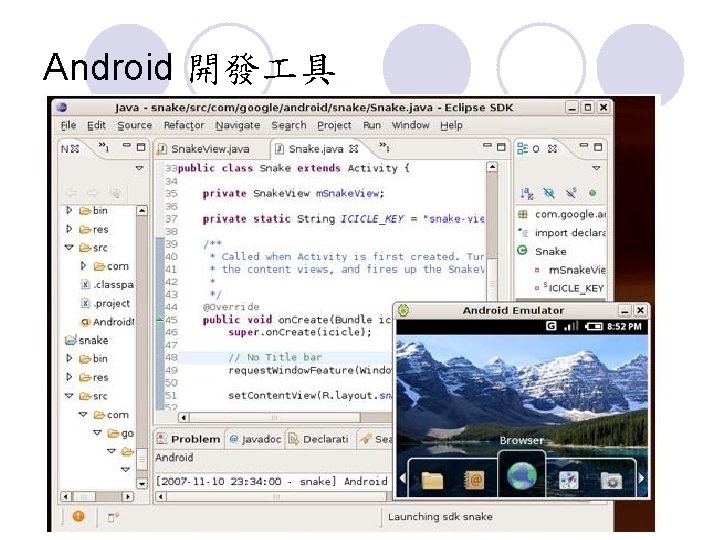The image size is (720, 540).
Task: Toggle Hide Static Members in Outline
Action: pos(571,193)
